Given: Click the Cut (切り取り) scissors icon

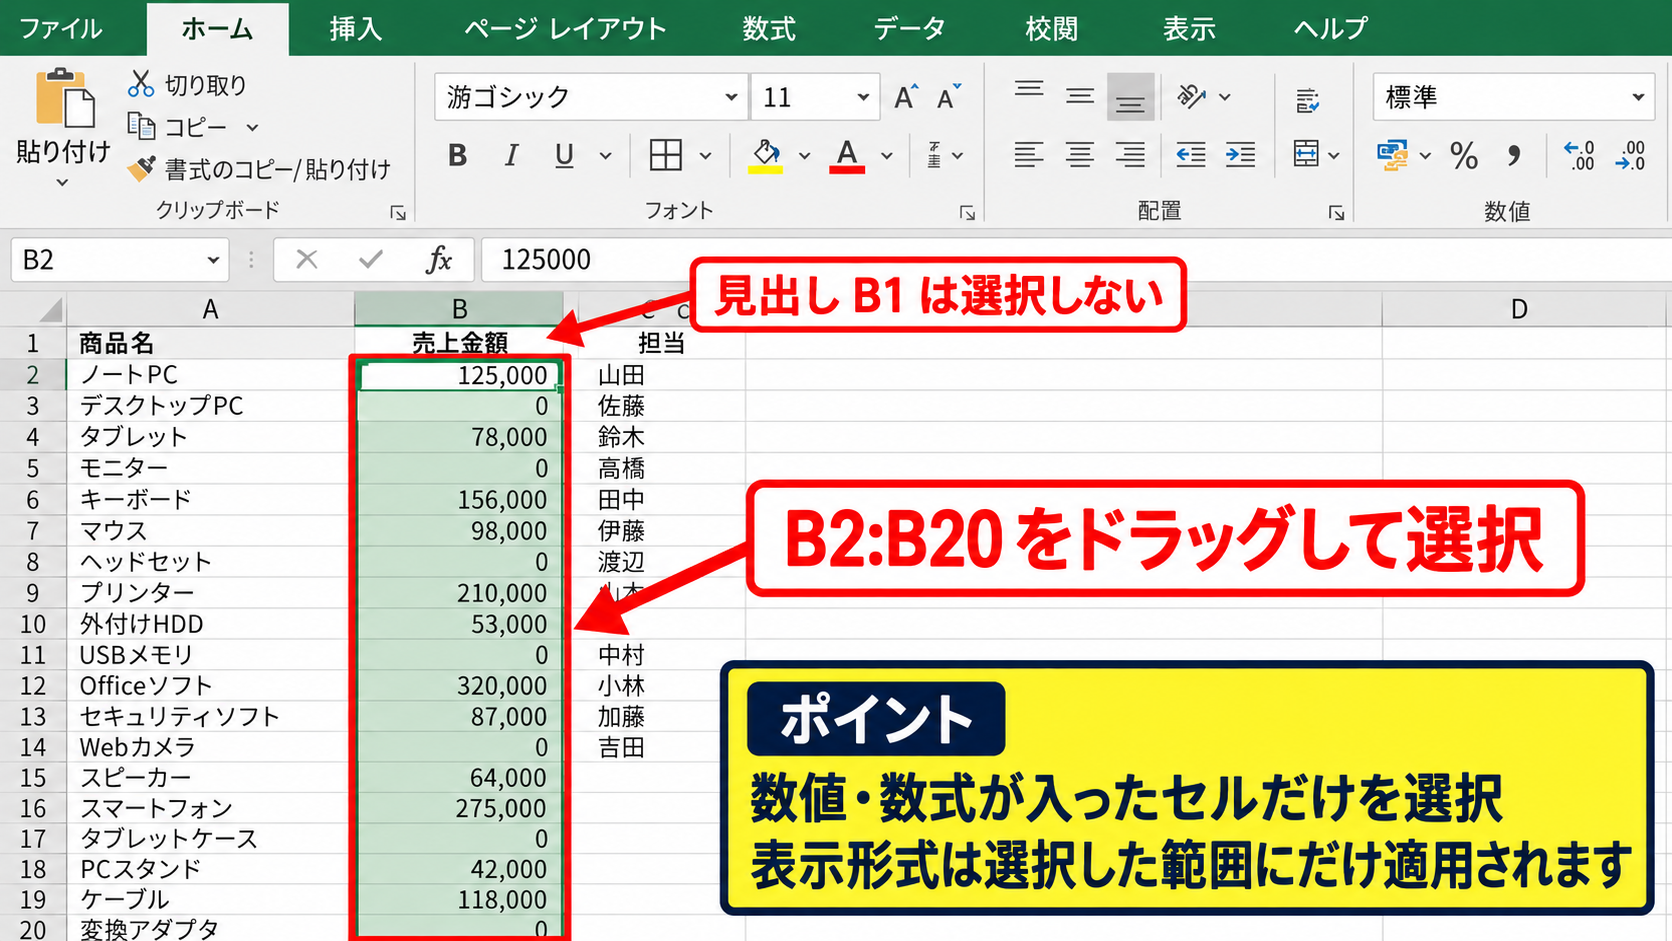Looking at the screenshot, I should pyautogui.click(x=140, y=84).
